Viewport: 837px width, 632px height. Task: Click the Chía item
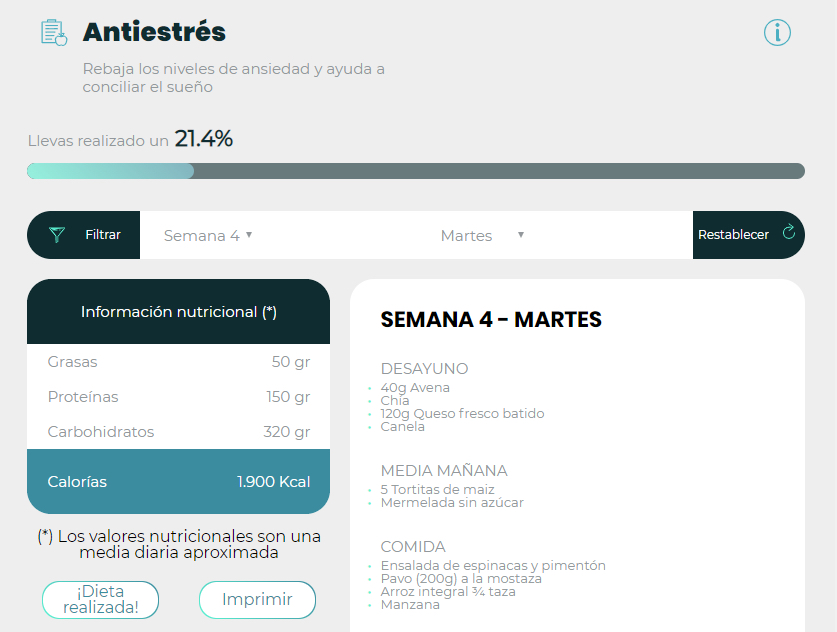[395, 400]
